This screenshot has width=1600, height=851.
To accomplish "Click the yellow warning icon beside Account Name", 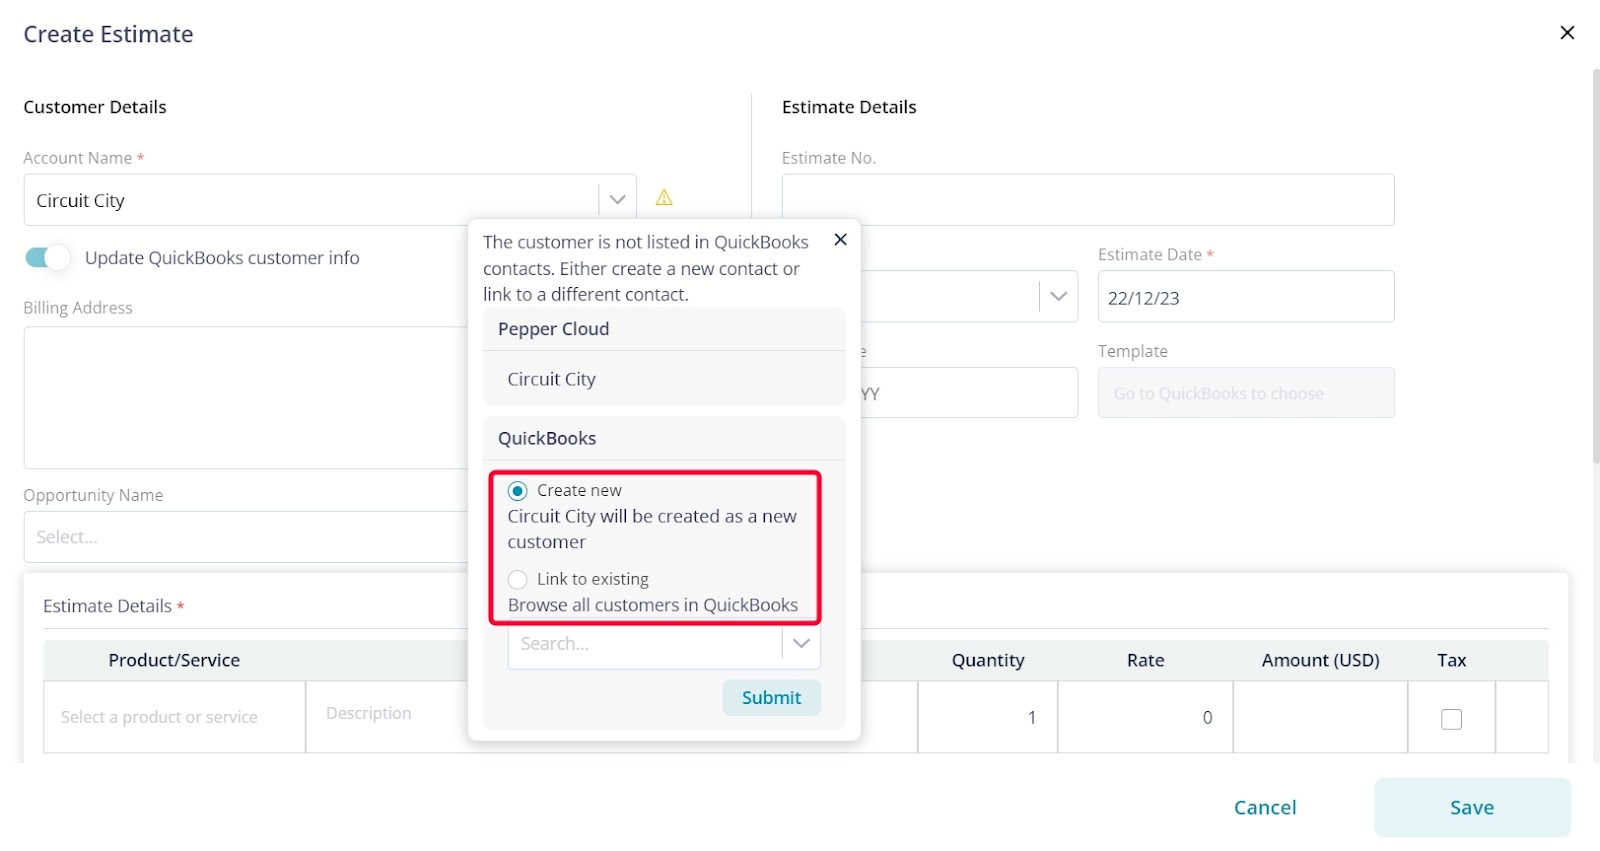I will (x=664, y=198).
